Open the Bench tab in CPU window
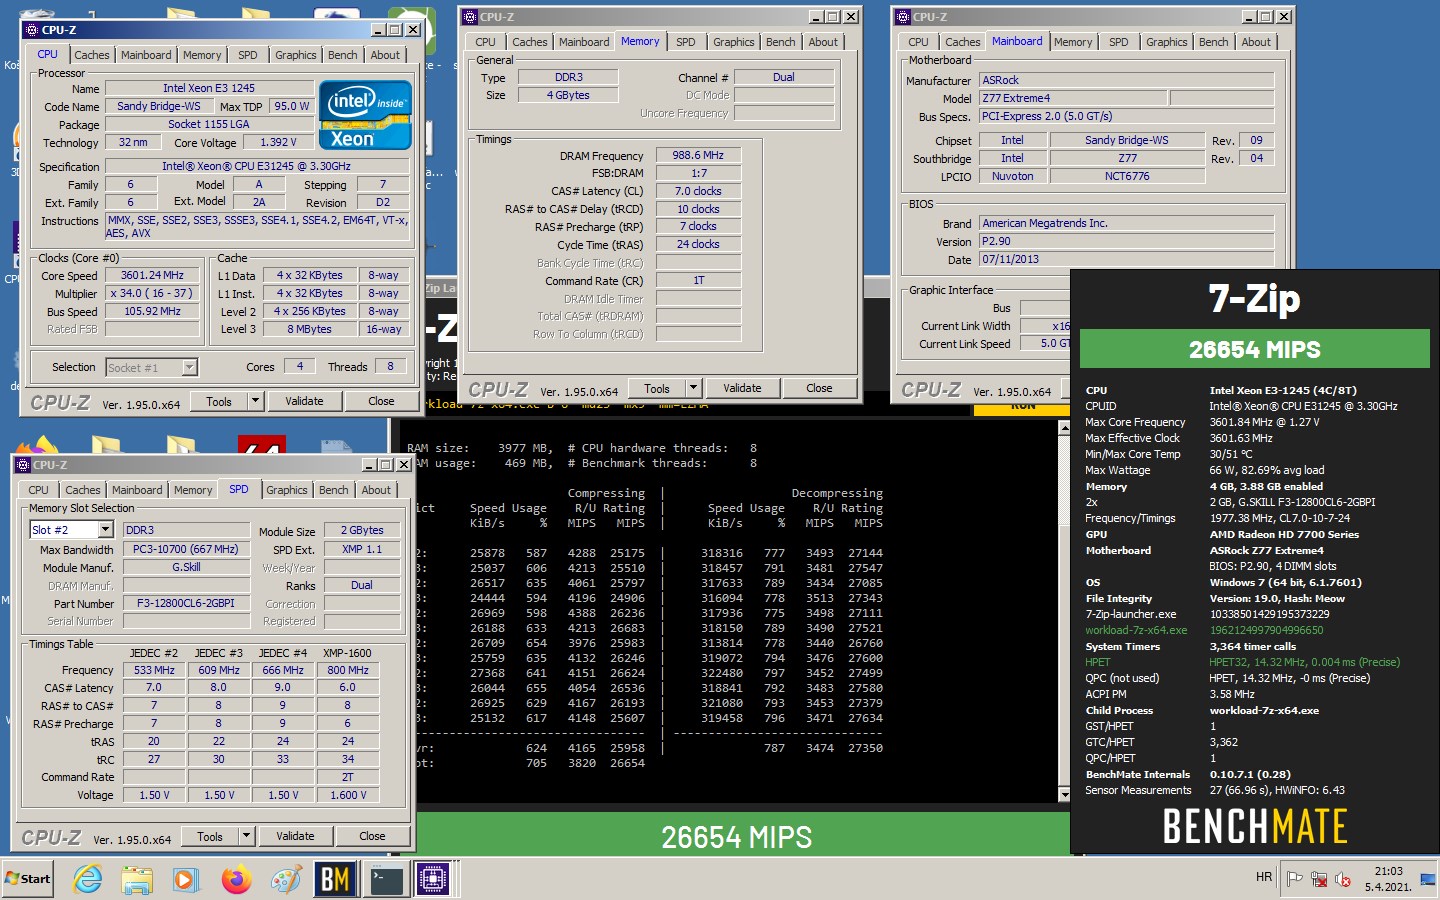The height and width of the screenshot is (900, 1440). [343, 55]
